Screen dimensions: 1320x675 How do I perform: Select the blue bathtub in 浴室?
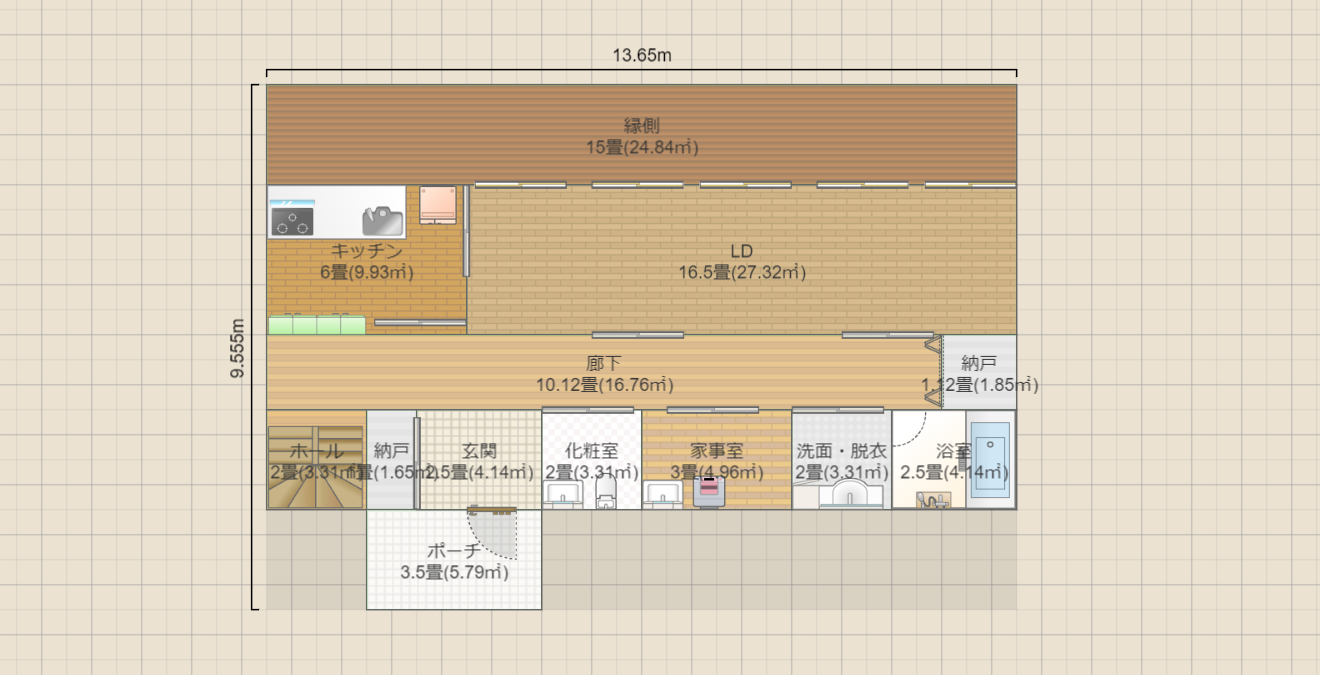[991, 460]
